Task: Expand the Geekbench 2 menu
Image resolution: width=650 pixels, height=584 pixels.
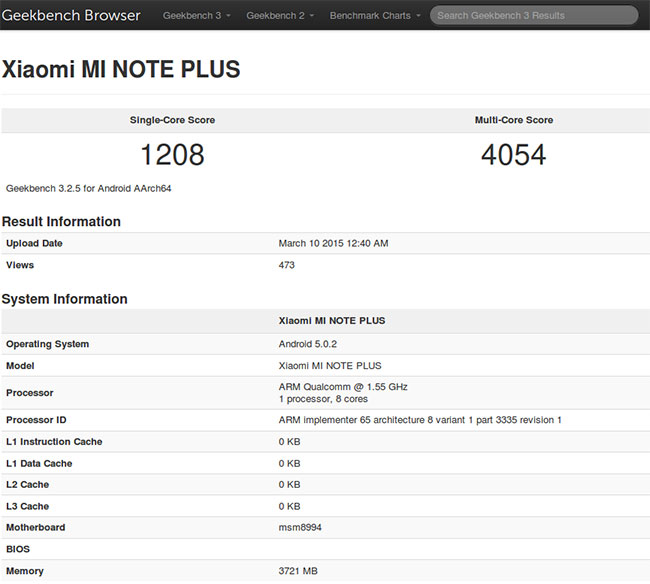Action: [x=280, y=16]
